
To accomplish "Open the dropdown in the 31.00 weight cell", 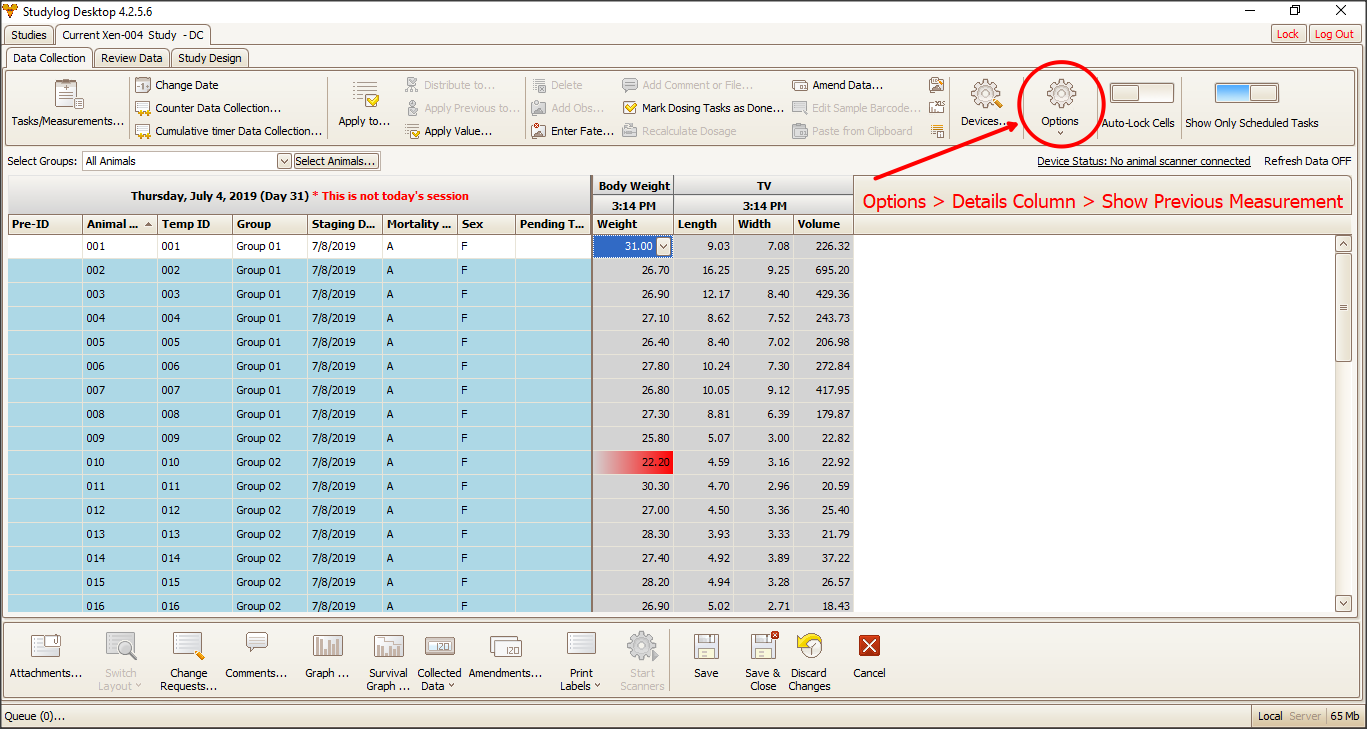I will pos(663,246).
